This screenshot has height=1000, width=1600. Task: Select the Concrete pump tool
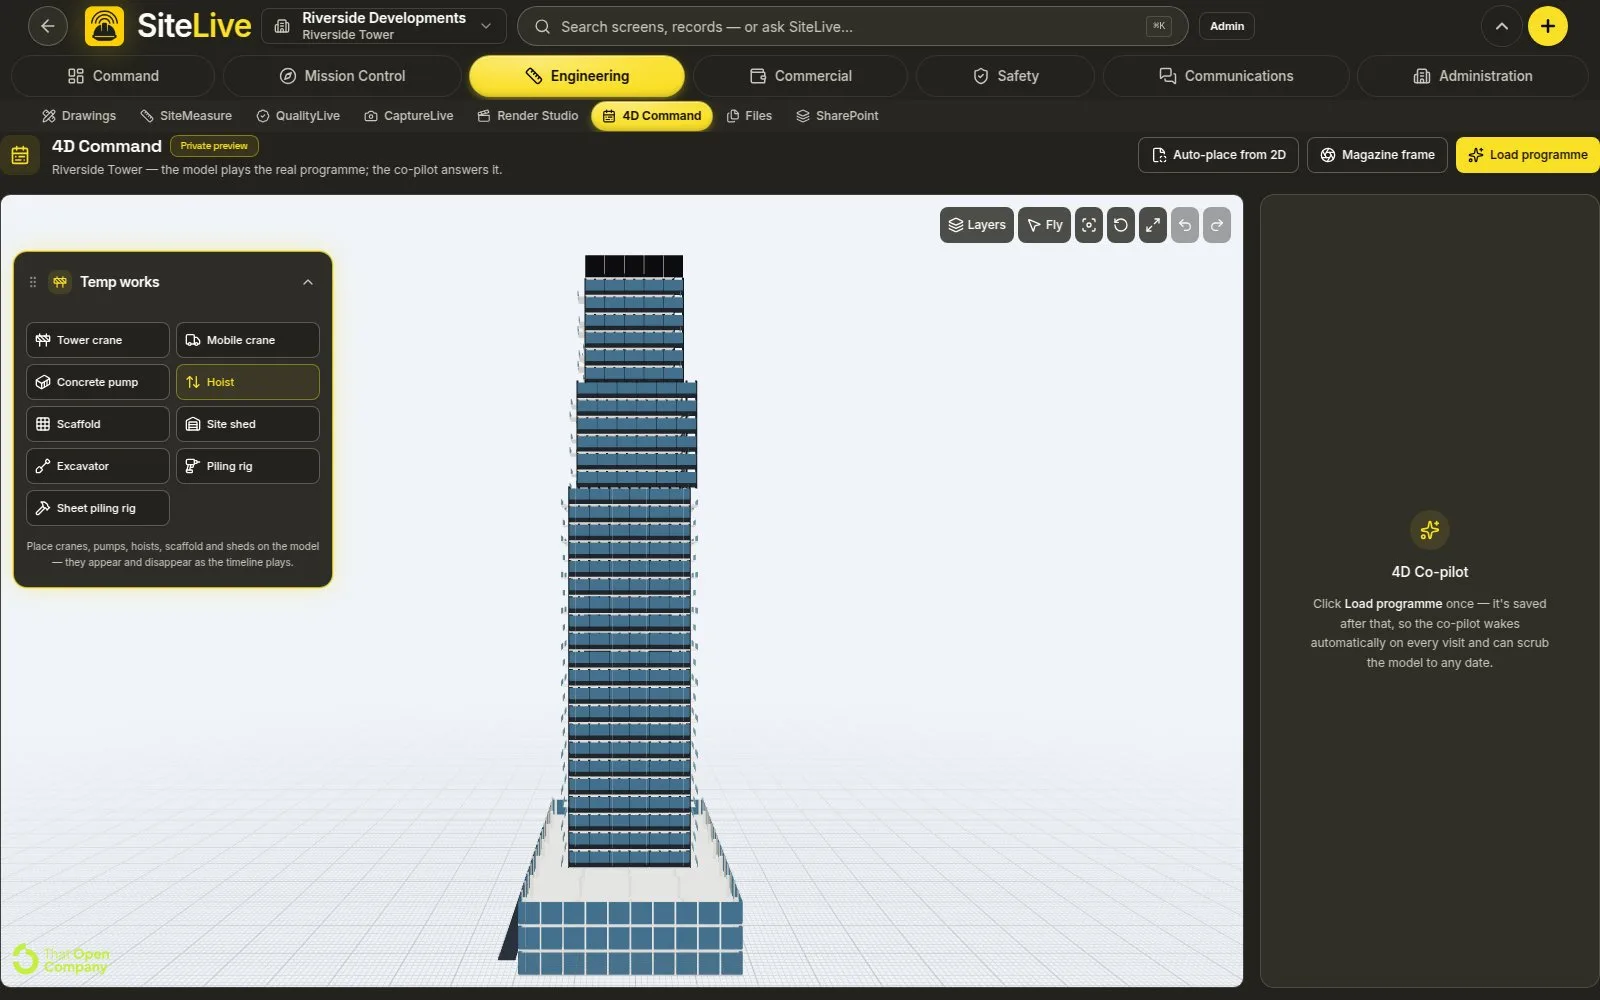[98, 382]
